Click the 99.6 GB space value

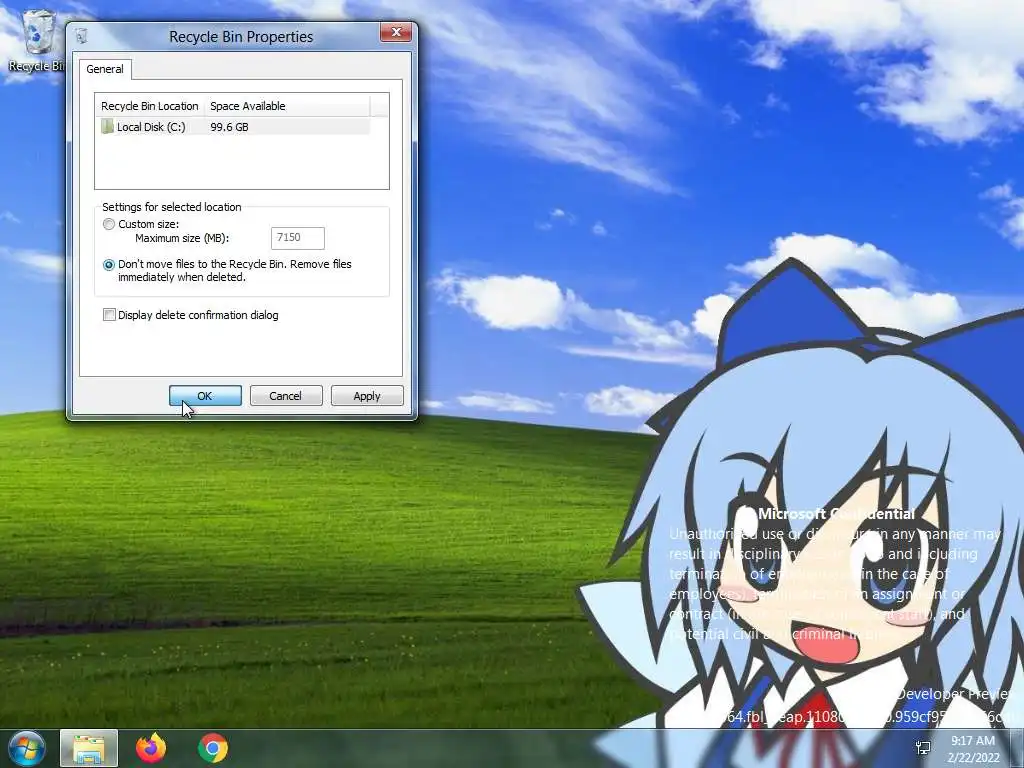coord(229,127)
